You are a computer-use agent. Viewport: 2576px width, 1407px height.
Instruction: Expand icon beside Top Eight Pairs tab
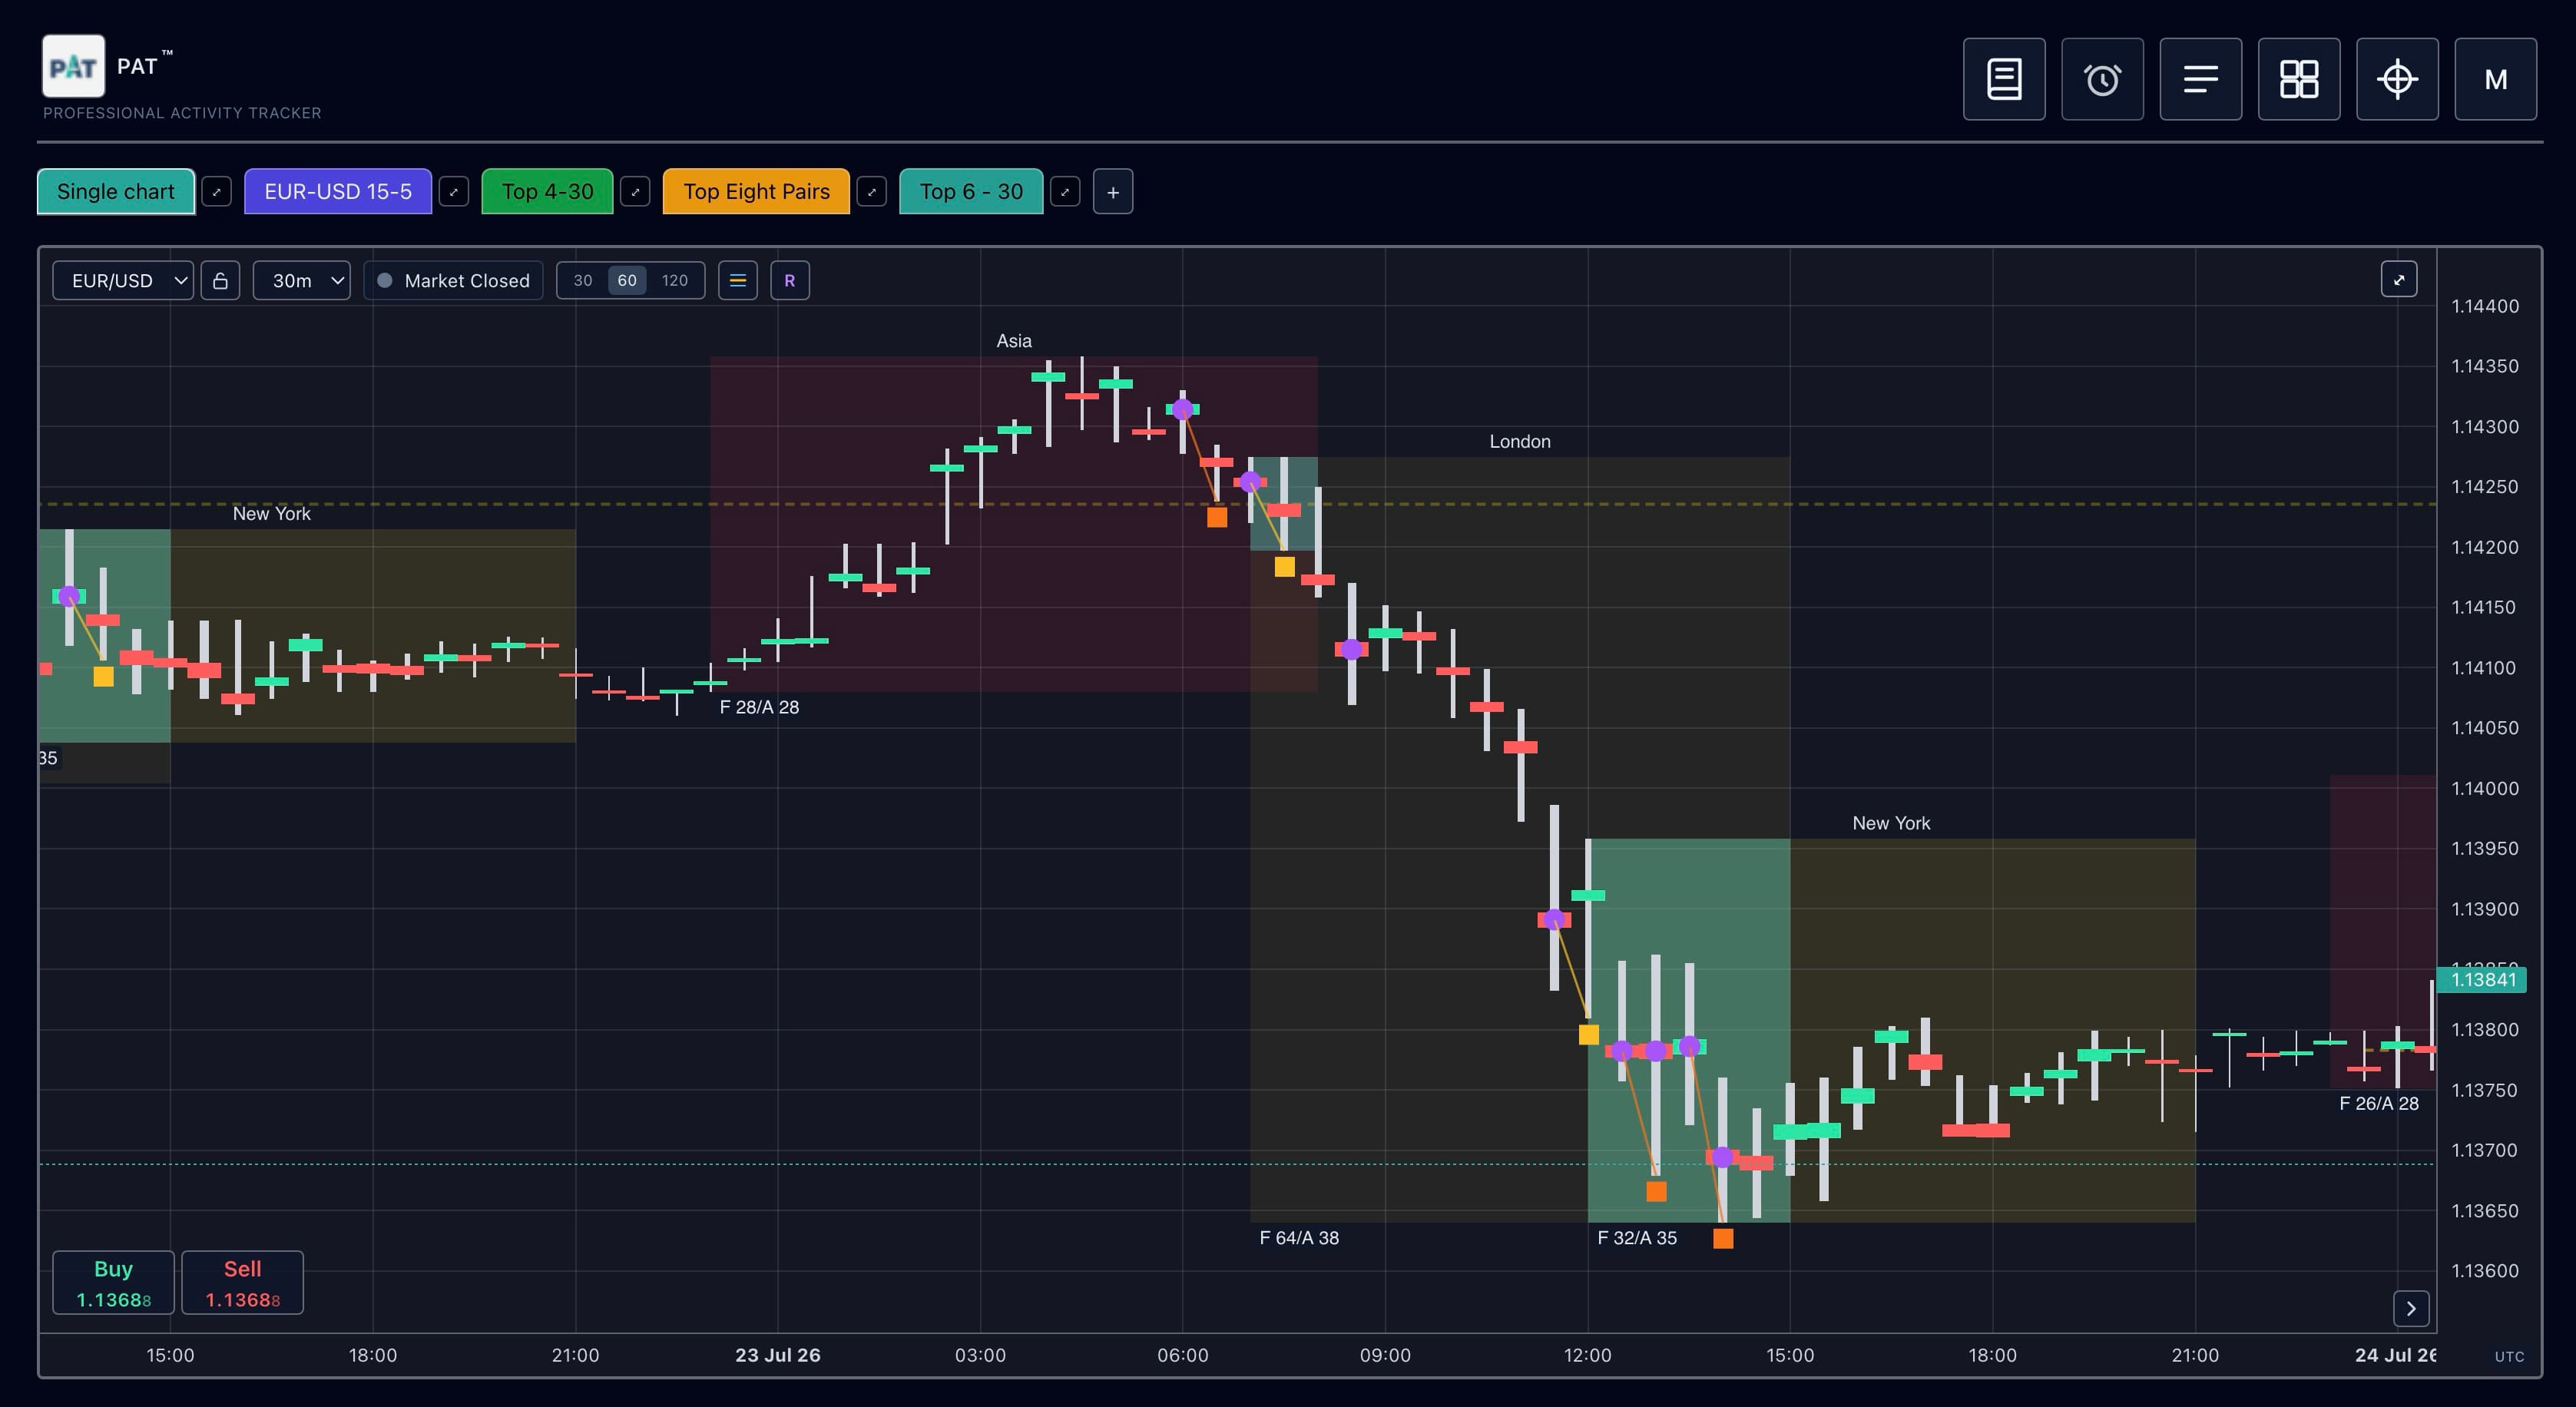872,191
